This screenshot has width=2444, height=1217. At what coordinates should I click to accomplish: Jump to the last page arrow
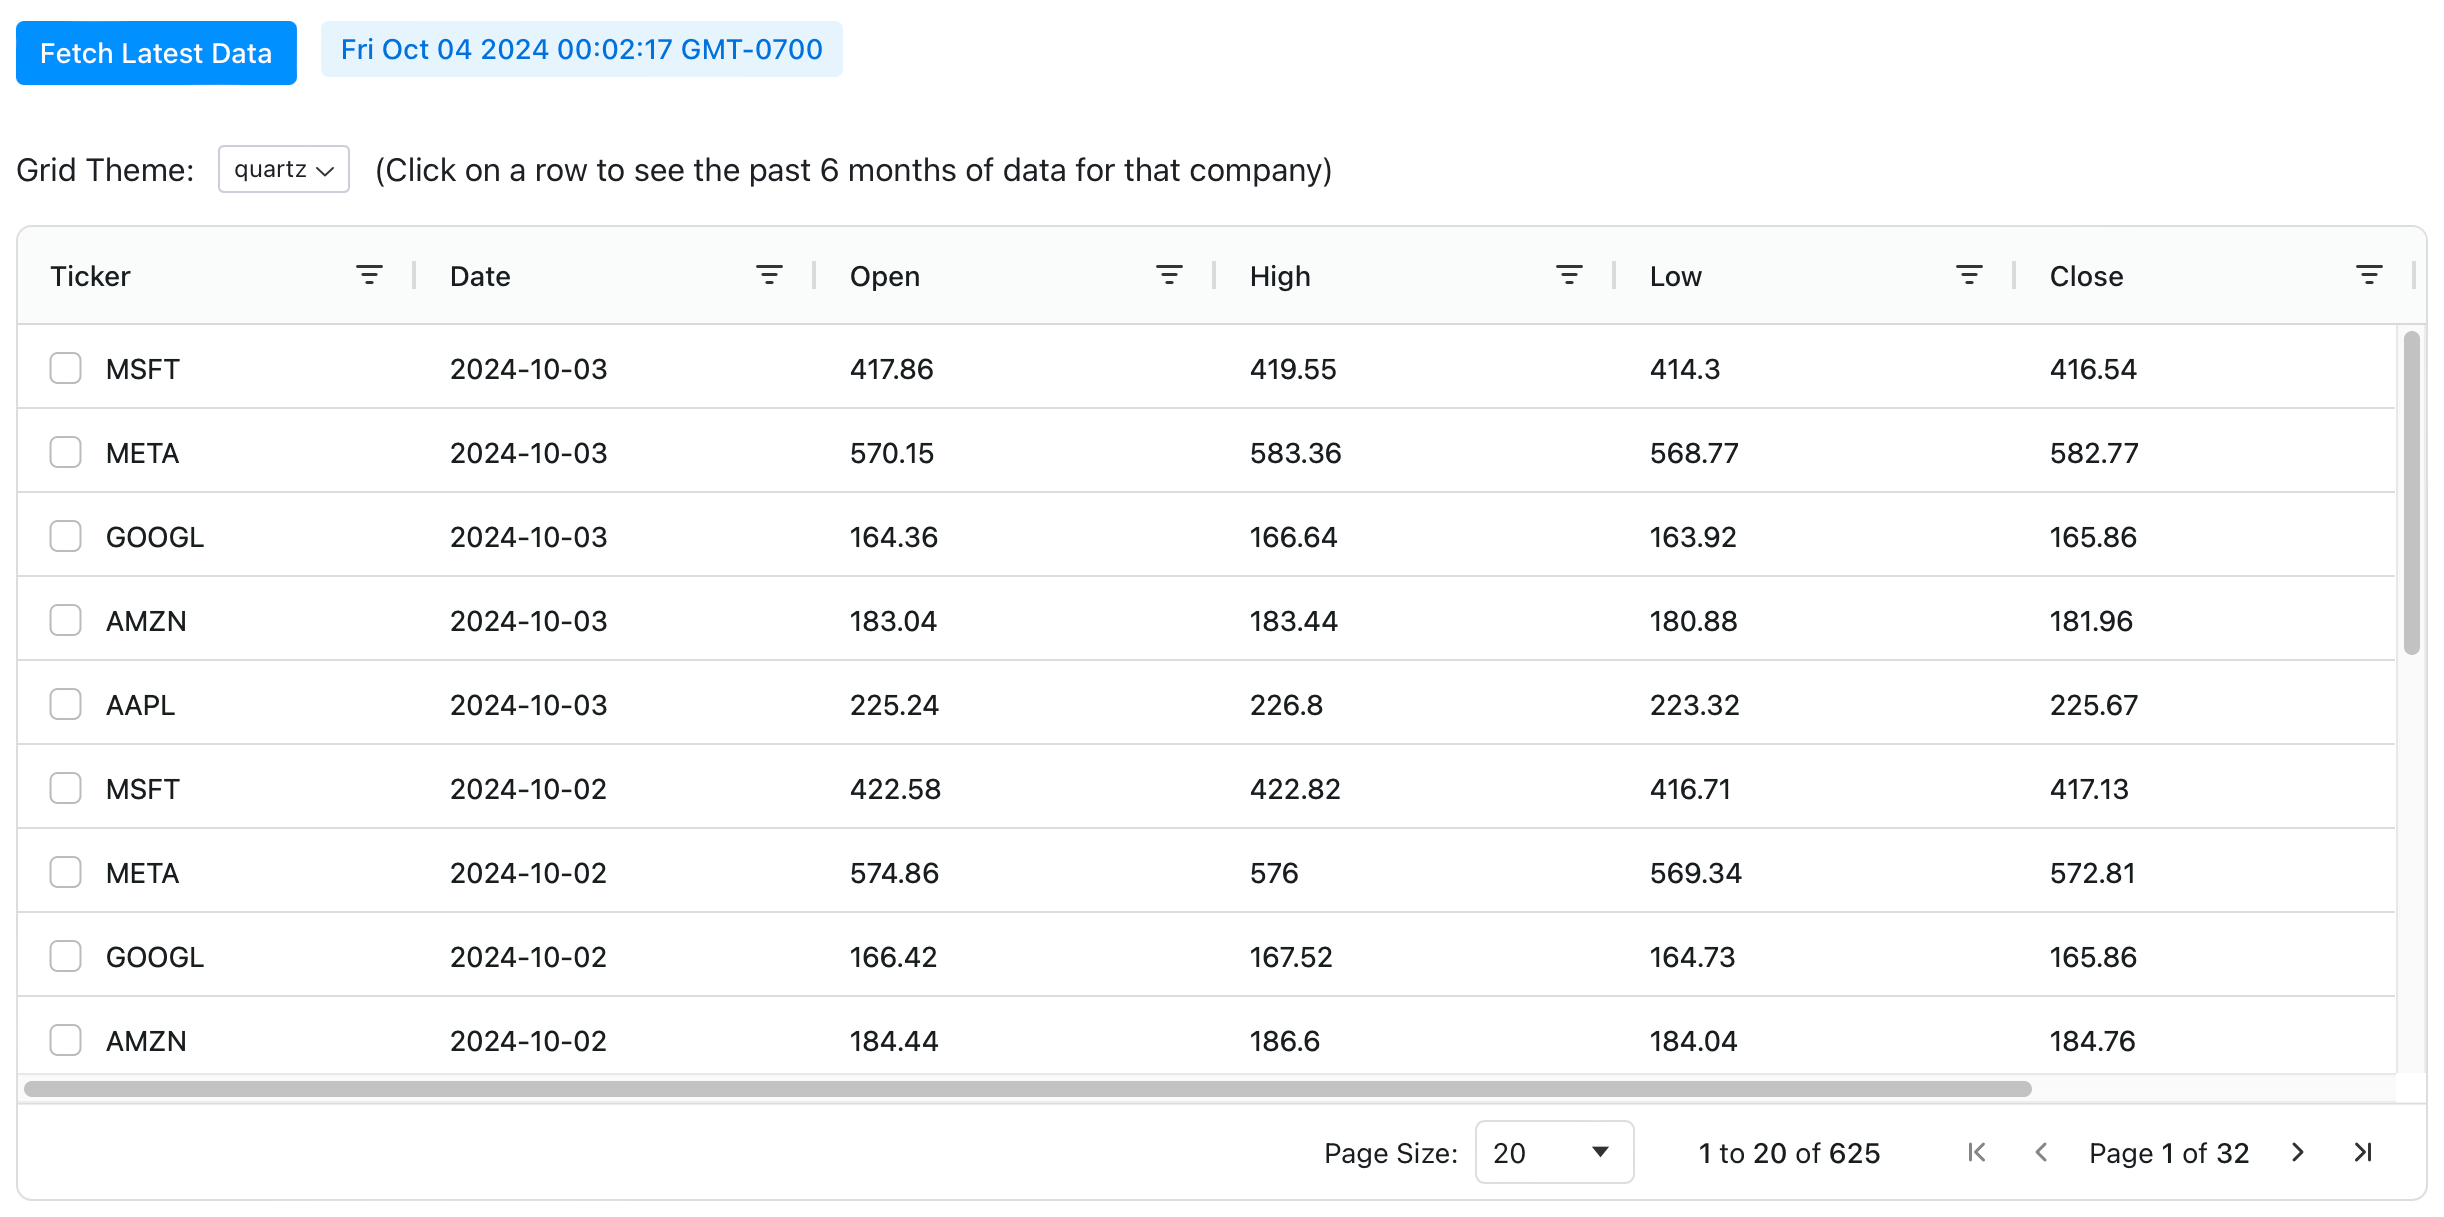point(2363,1152)
